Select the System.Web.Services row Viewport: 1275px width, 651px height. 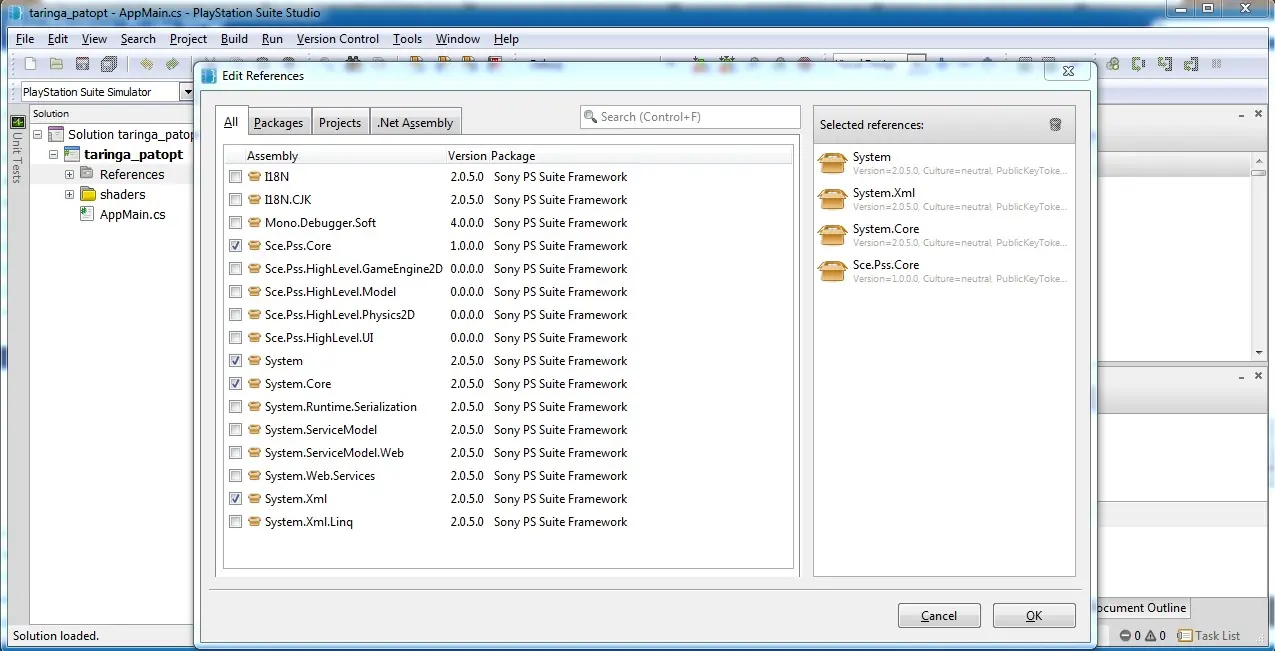(508, 476)
